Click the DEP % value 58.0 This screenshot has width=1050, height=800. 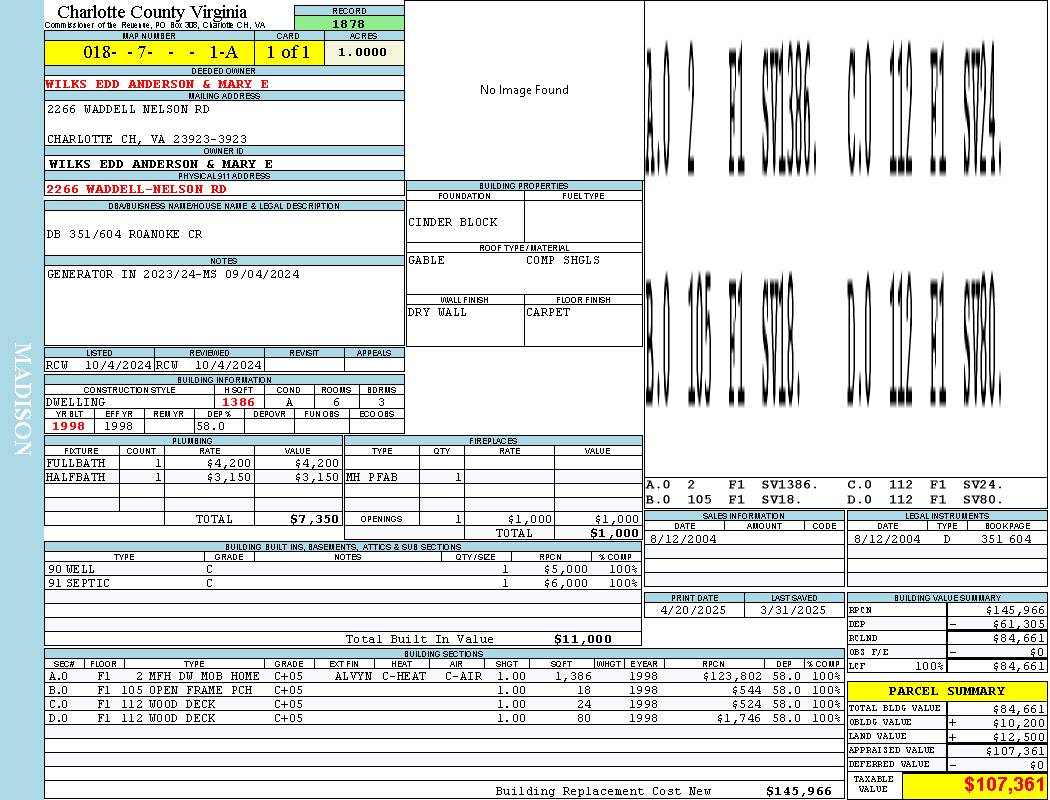click(x=210, y=426)
